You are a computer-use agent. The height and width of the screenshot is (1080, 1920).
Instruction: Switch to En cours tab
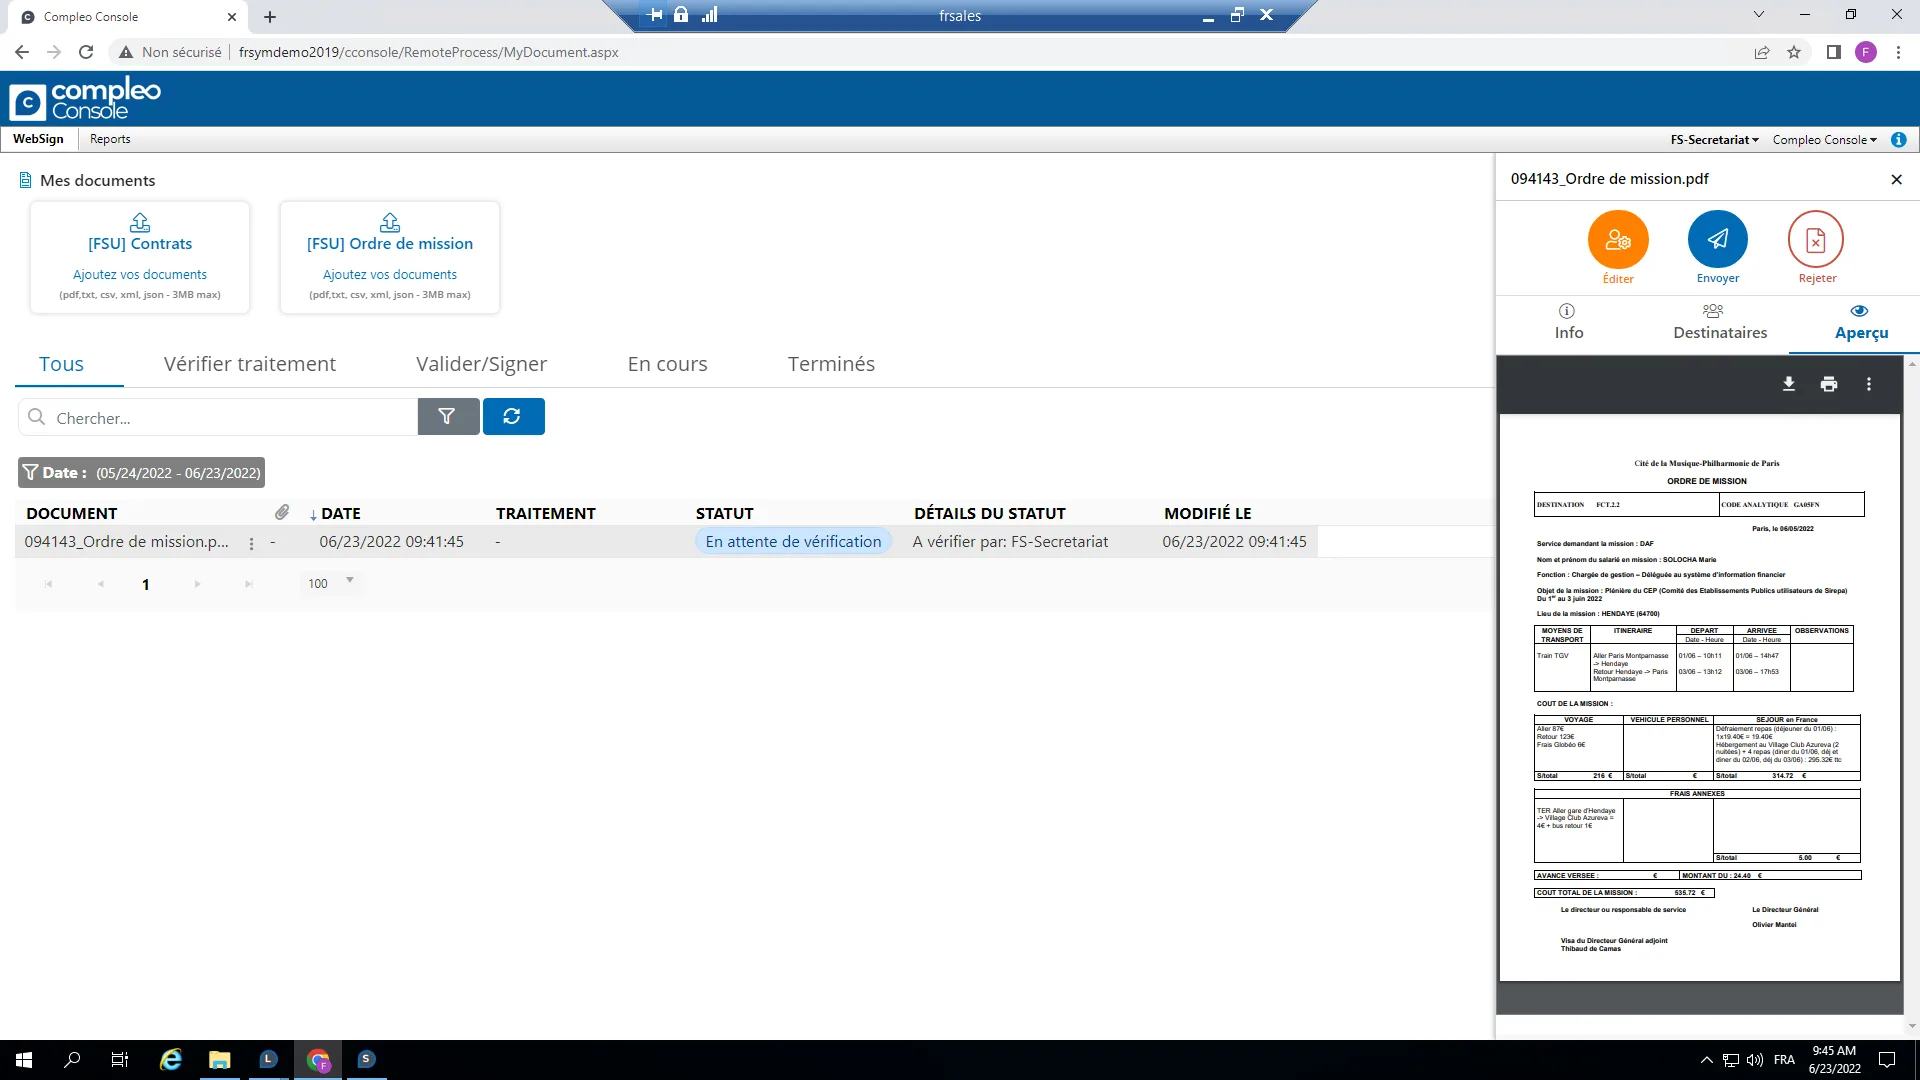[667, 364]
